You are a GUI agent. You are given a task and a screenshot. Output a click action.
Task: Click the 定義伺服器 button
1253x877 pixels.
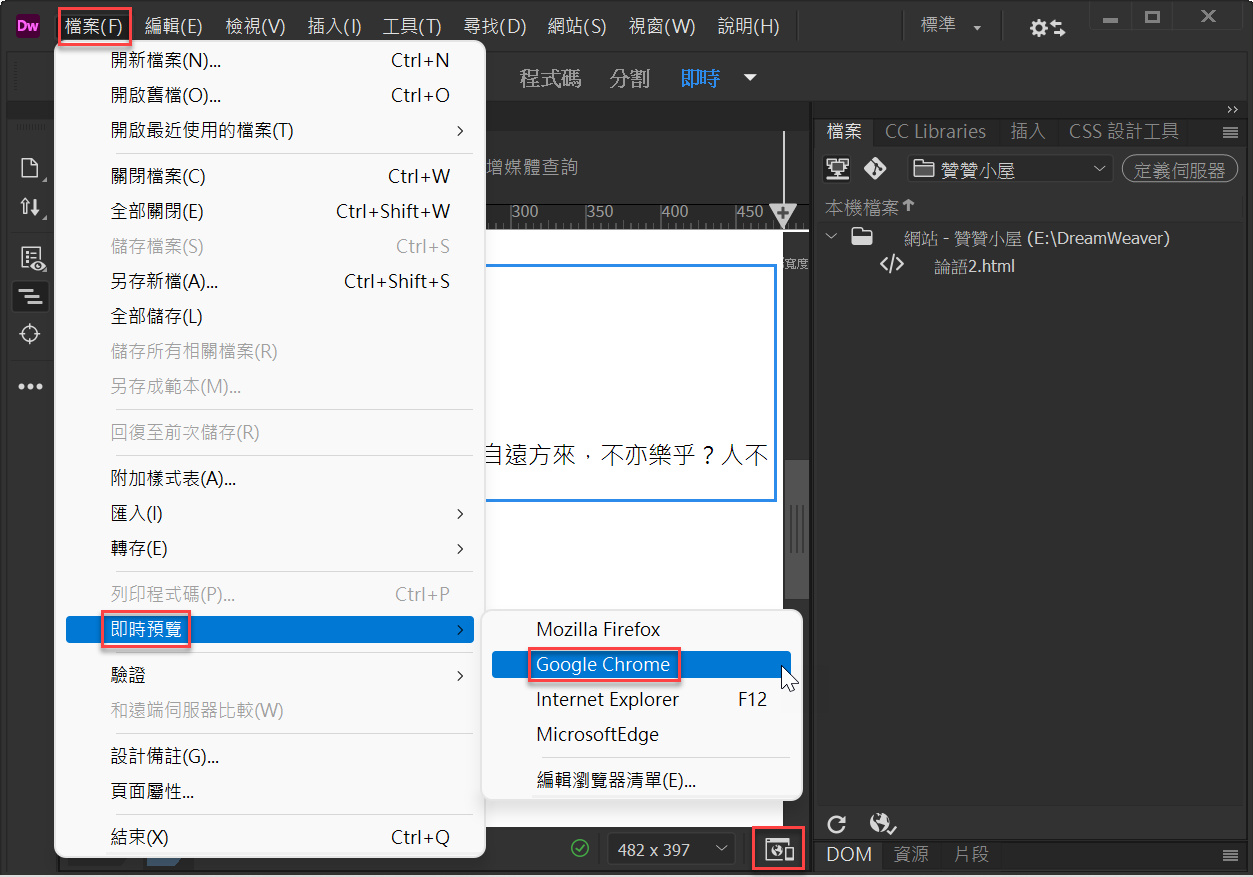tap(1180, 169)
